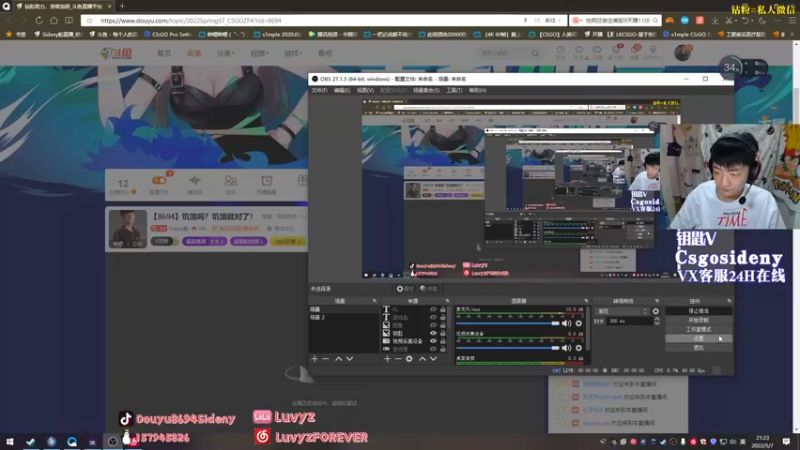Remove selected scene with minus icon in OBS
This screenshot has height=450, width=800.
326,359
